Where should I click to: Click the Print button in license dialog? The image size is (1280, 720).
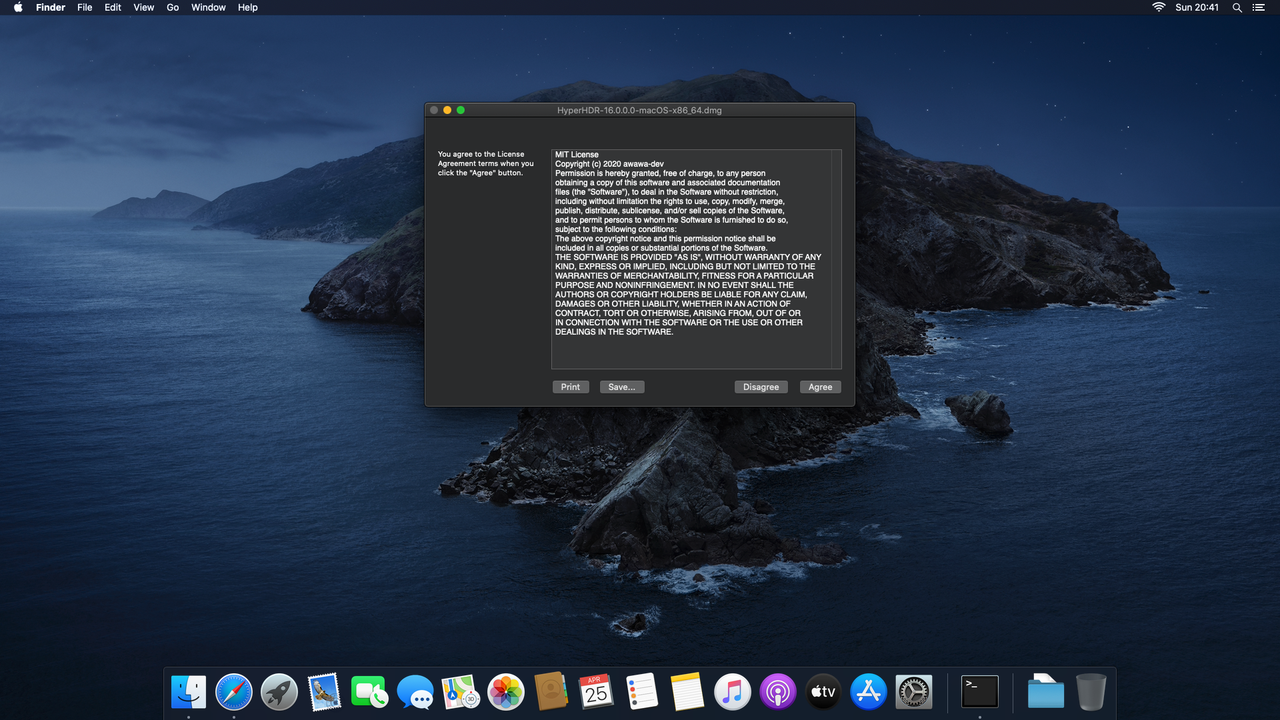coord(570,387)
